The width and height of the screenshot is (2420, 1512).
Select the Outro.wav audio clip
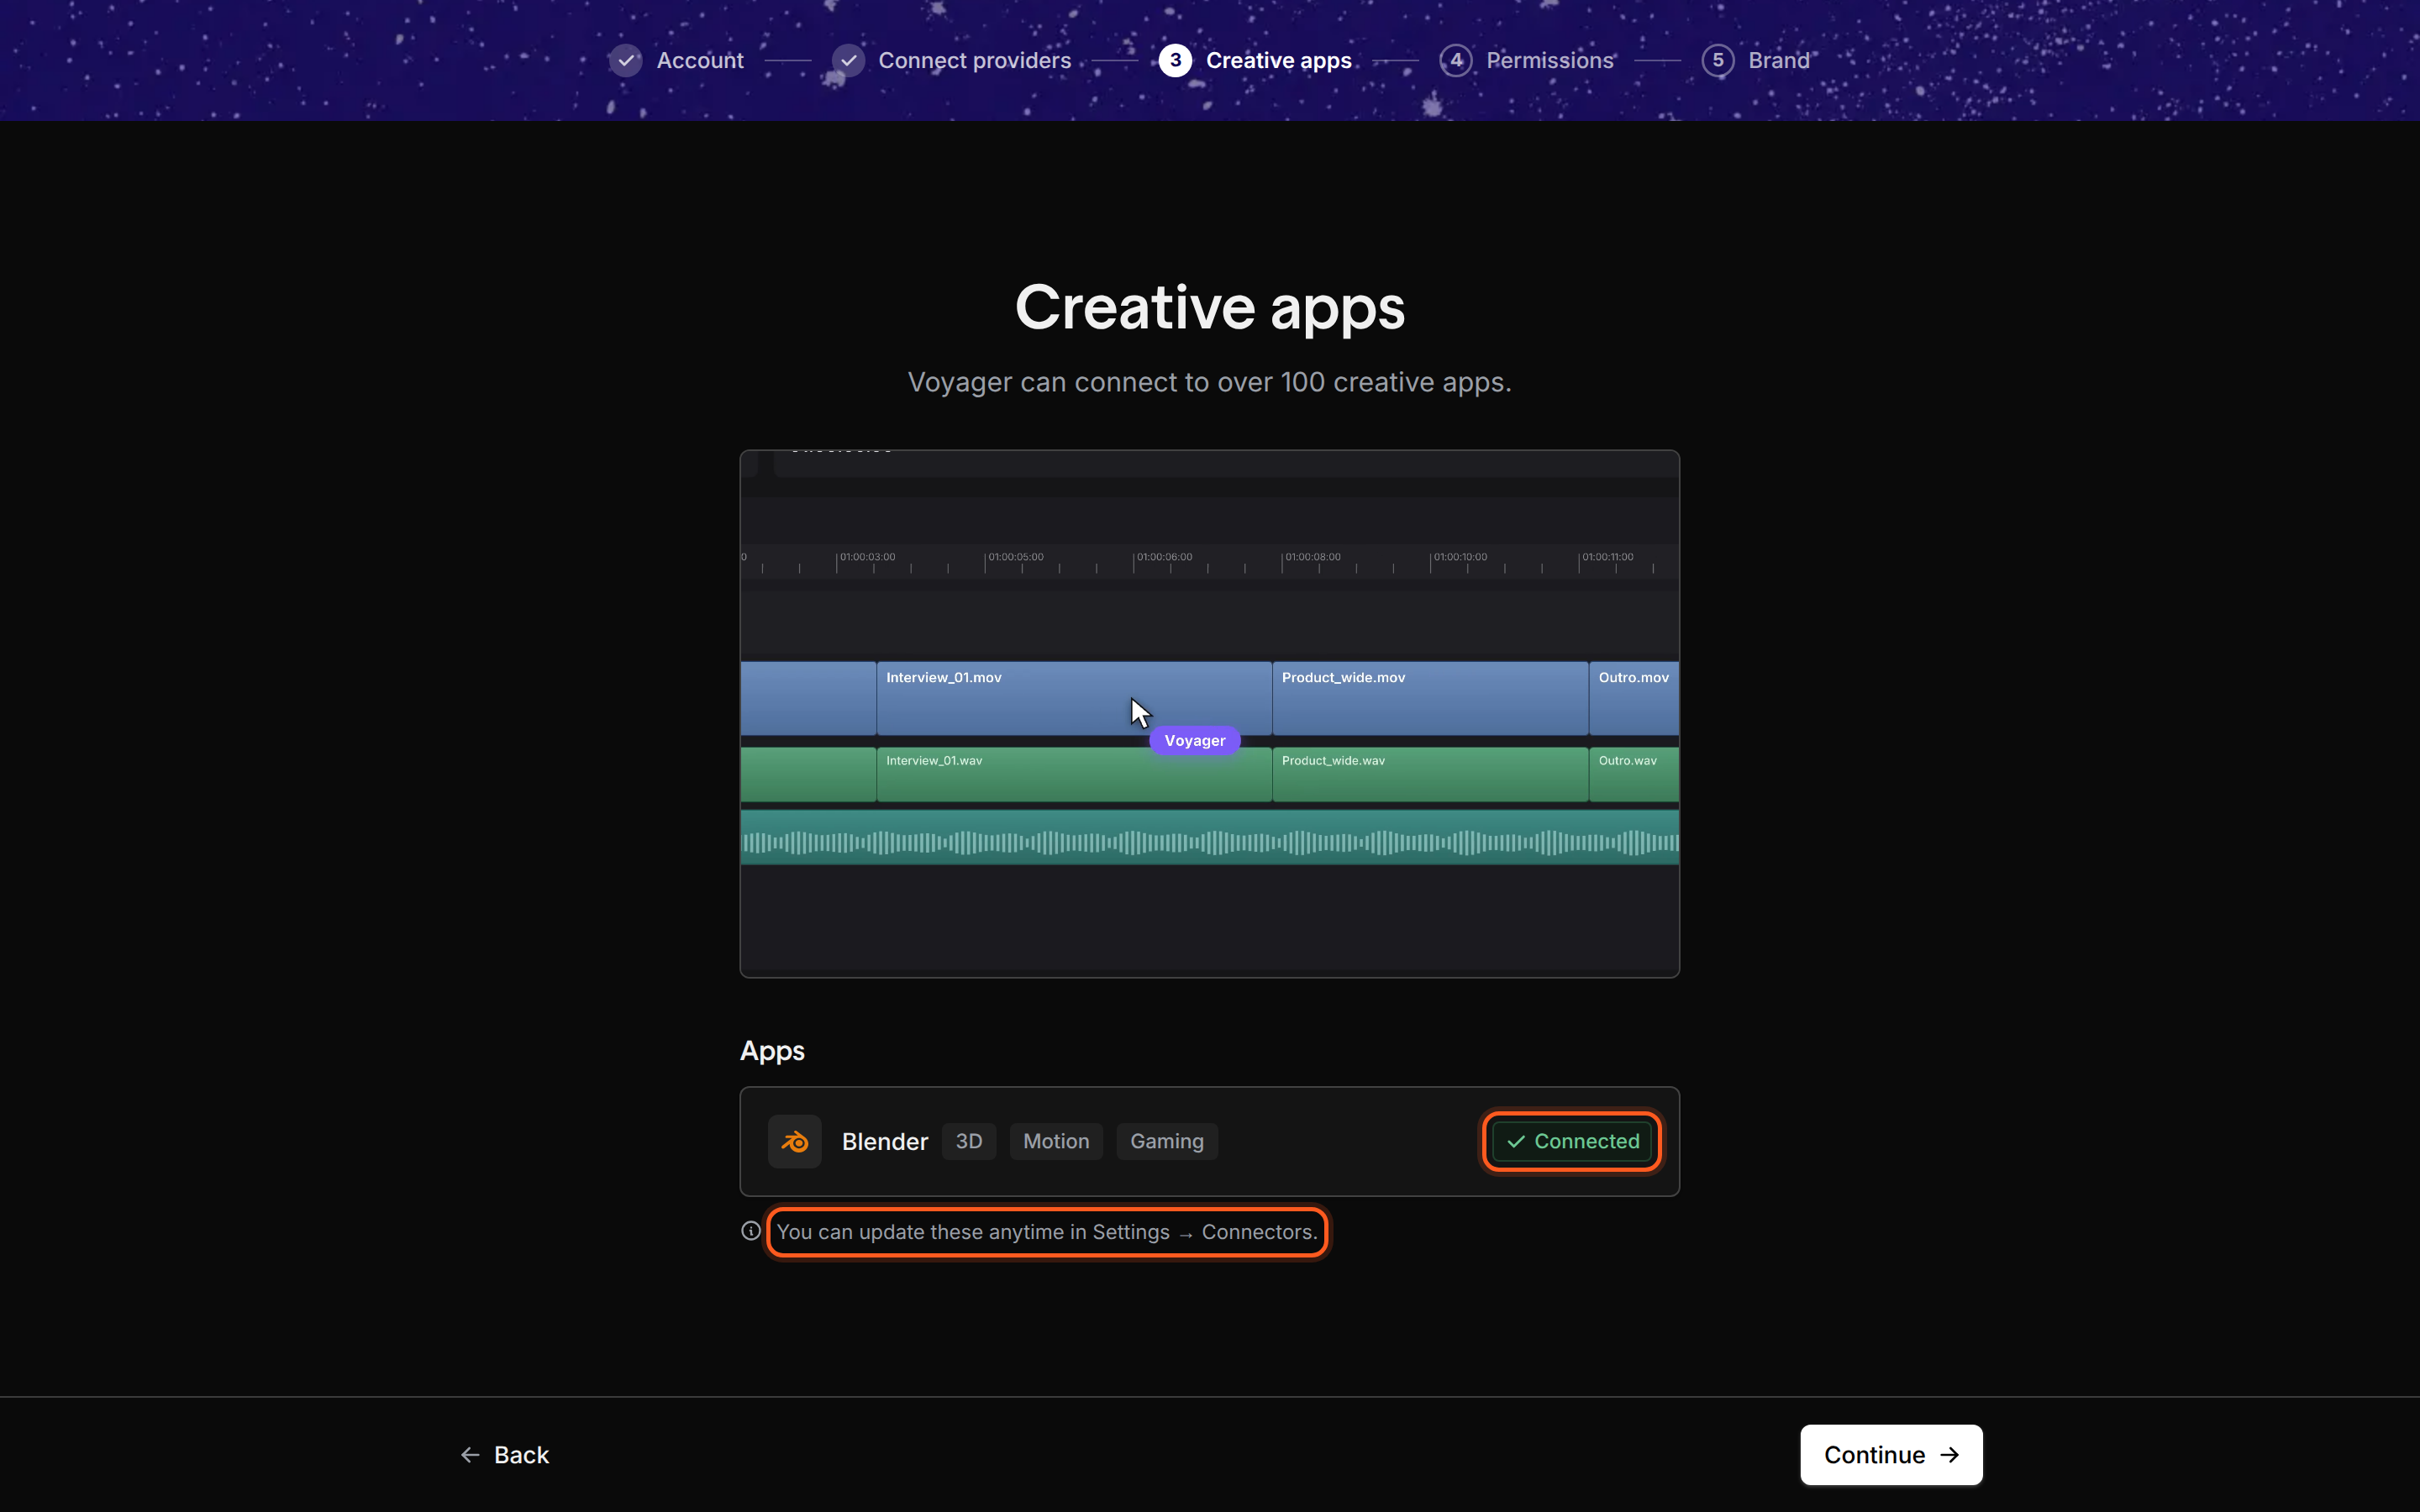(1634, 774)
